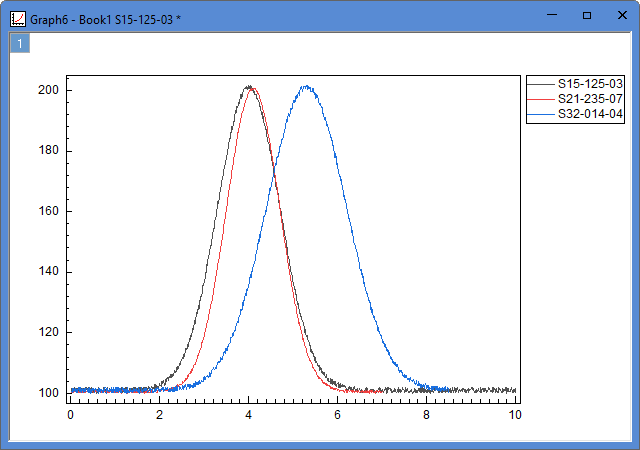Viewport: 640px width, 450px height.
Task: Minimize the Graph6 window
Action: [552, 15]
